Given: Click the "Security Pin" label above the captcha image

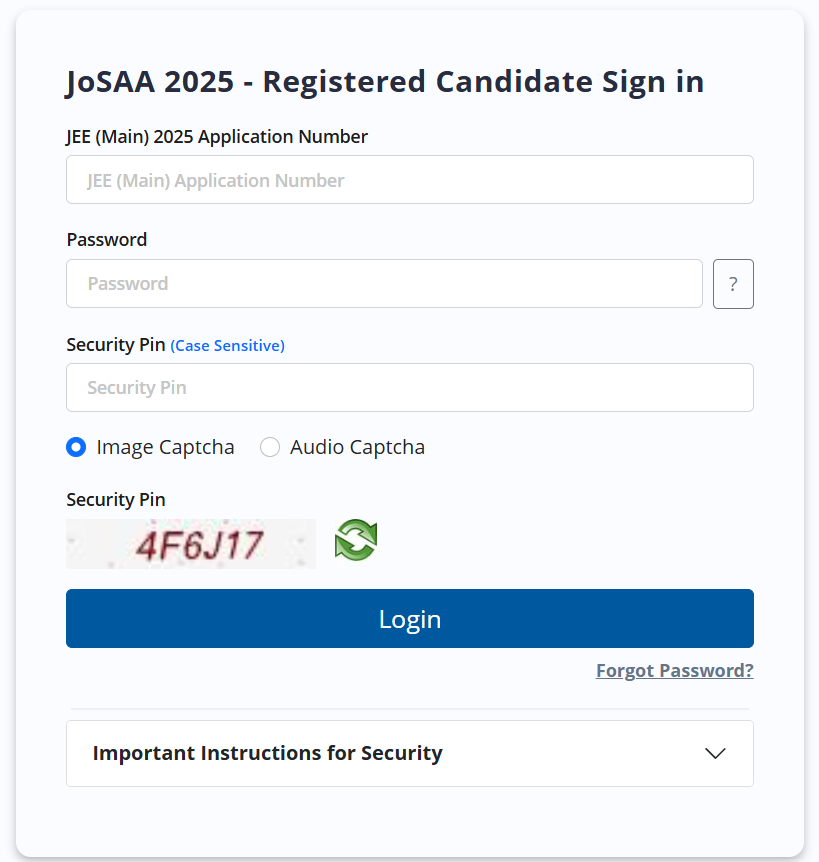Looking at the screenshot, I should [116, 500].
